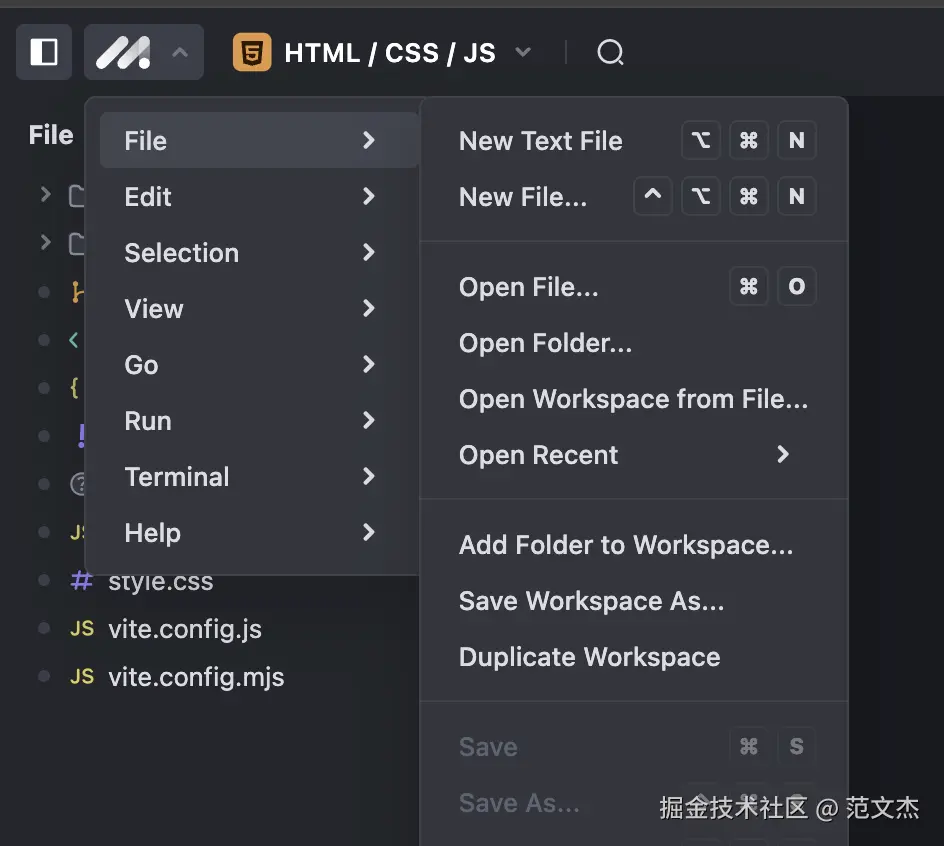The image size is (944, 846).
Task: Expand the HTML / CSS / JS dropdown
Action: pyautogui.click(x=523, y=52)
